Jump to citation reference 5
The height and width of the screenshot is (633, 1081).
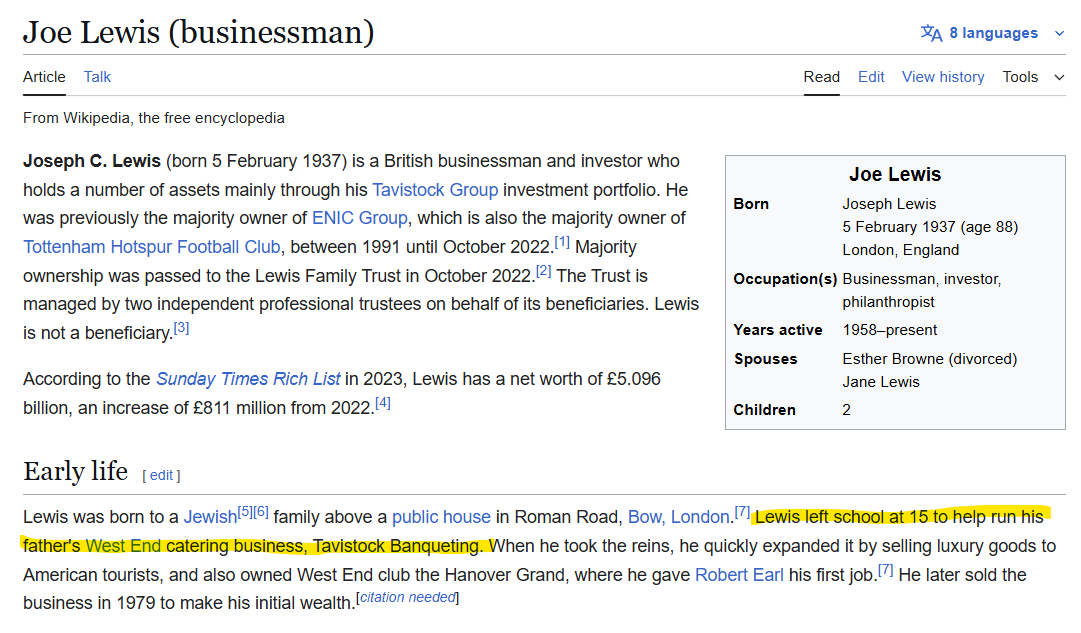[x=245, y=512]
